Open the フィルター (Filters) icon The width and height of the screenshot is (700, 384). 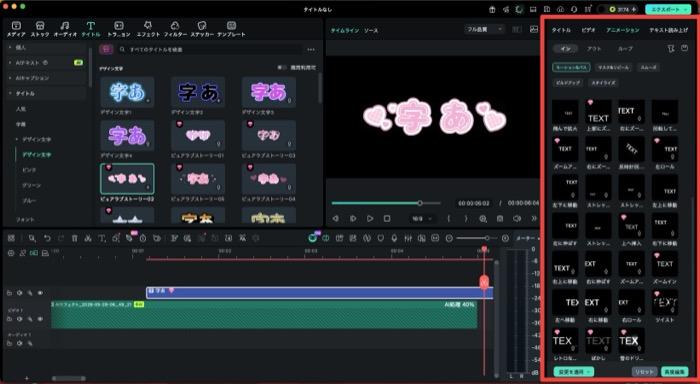click(x=175, y=25)
